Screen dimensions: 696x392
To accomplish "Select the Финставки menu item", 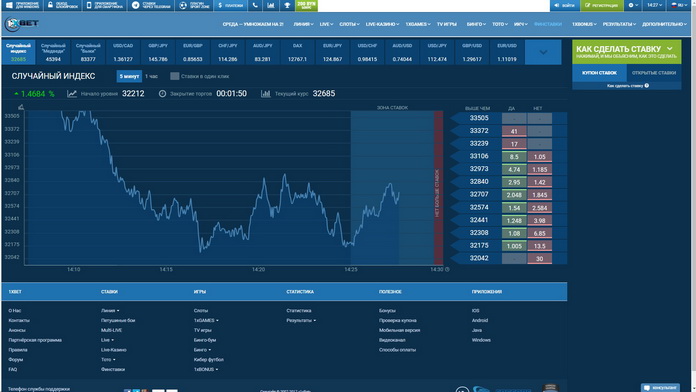I will pos(548,24).
